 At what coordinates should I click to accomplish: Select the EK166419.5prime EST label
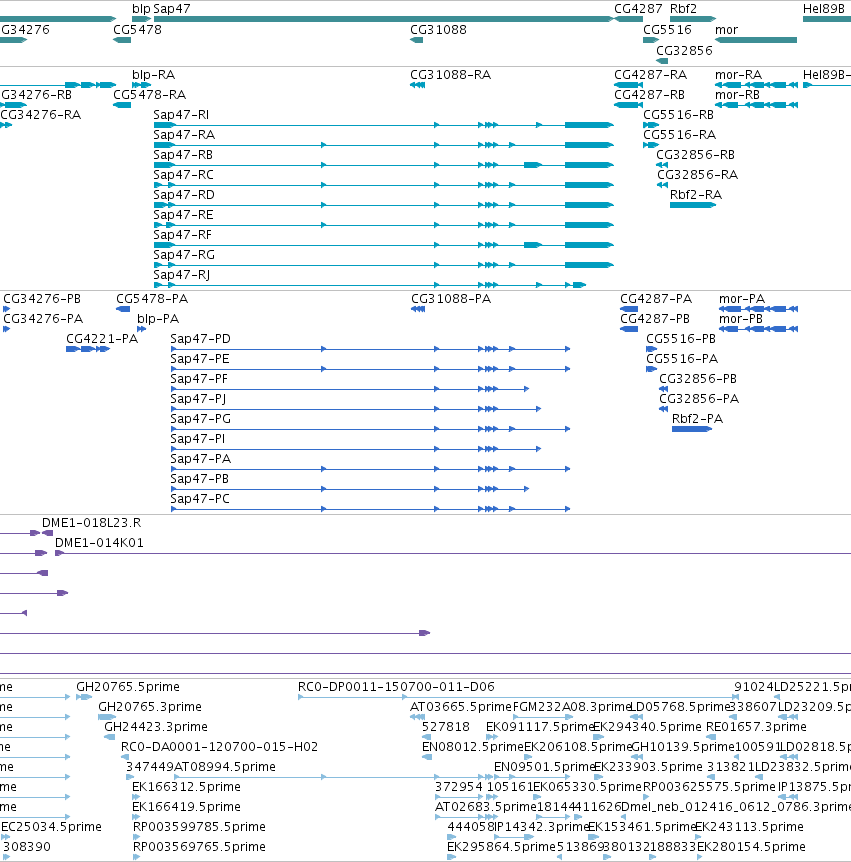pyautogui.click(x=186, y=806)
